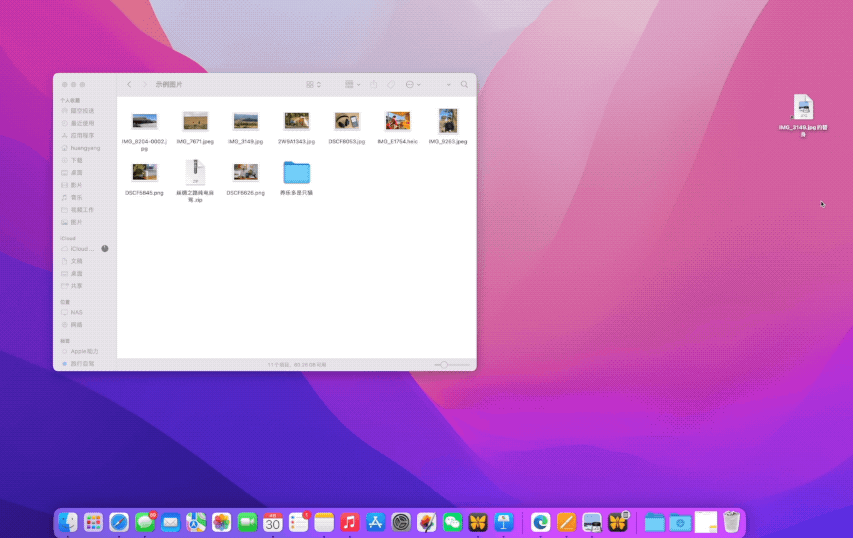Open Recents (最近使用) in sidebar

coord(84,123)
